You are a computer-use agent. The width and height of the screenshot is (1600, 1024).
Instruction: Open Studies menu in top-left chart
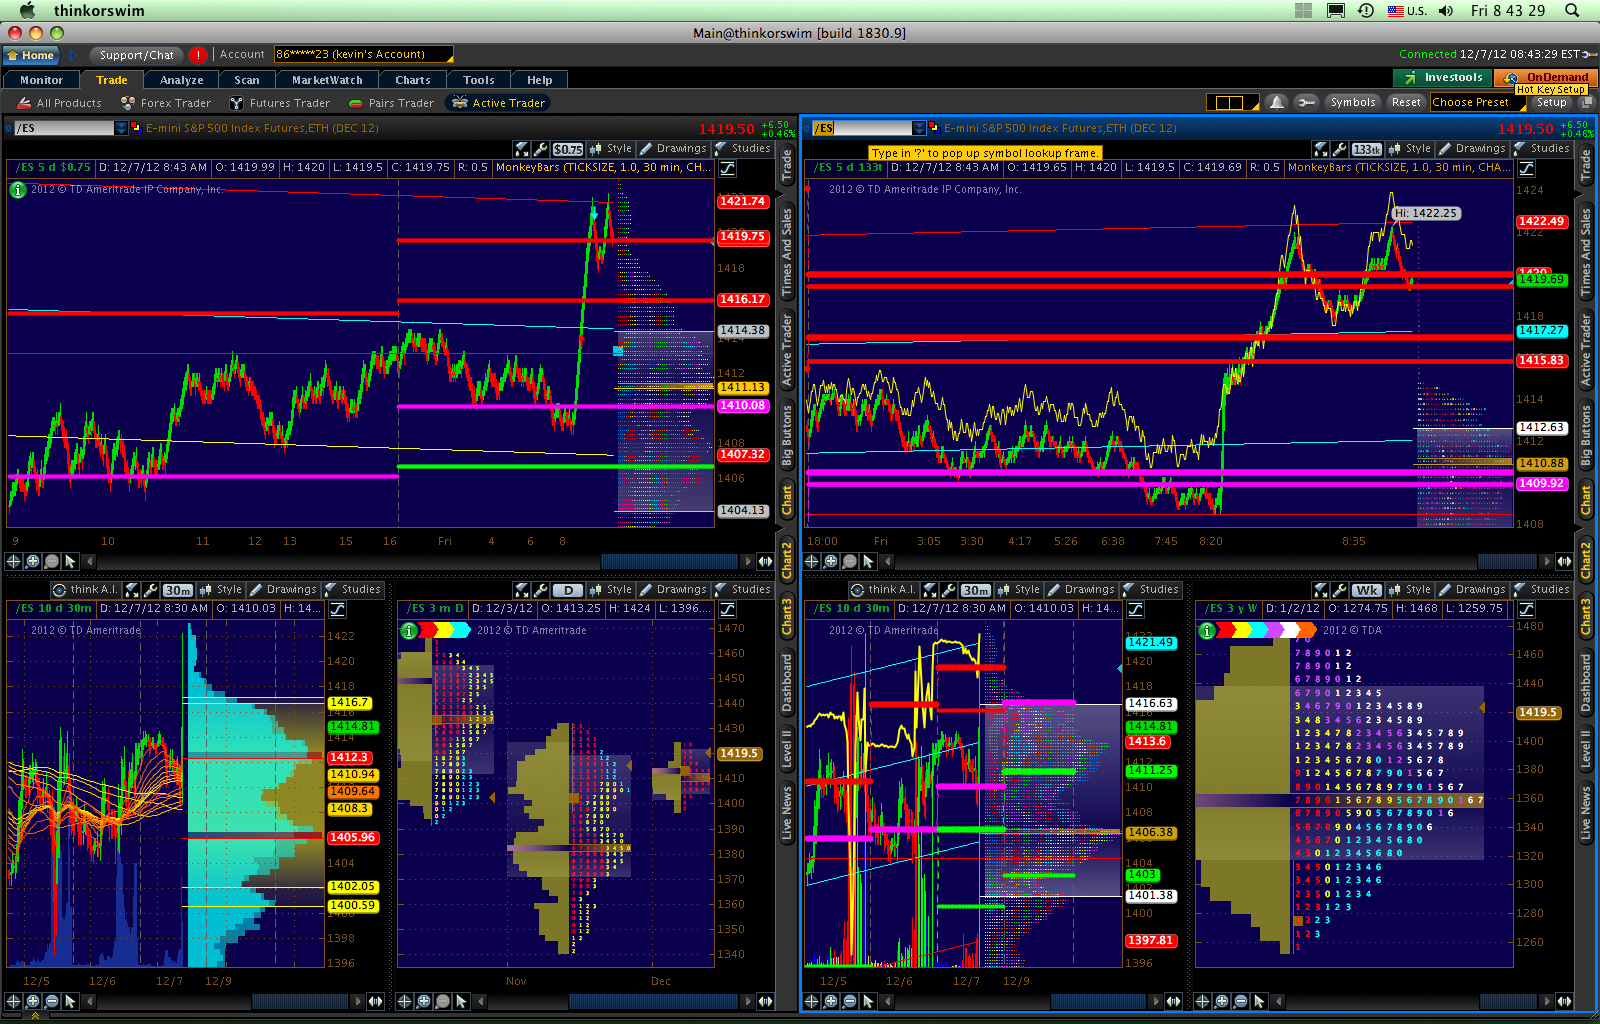coord(743,148)
